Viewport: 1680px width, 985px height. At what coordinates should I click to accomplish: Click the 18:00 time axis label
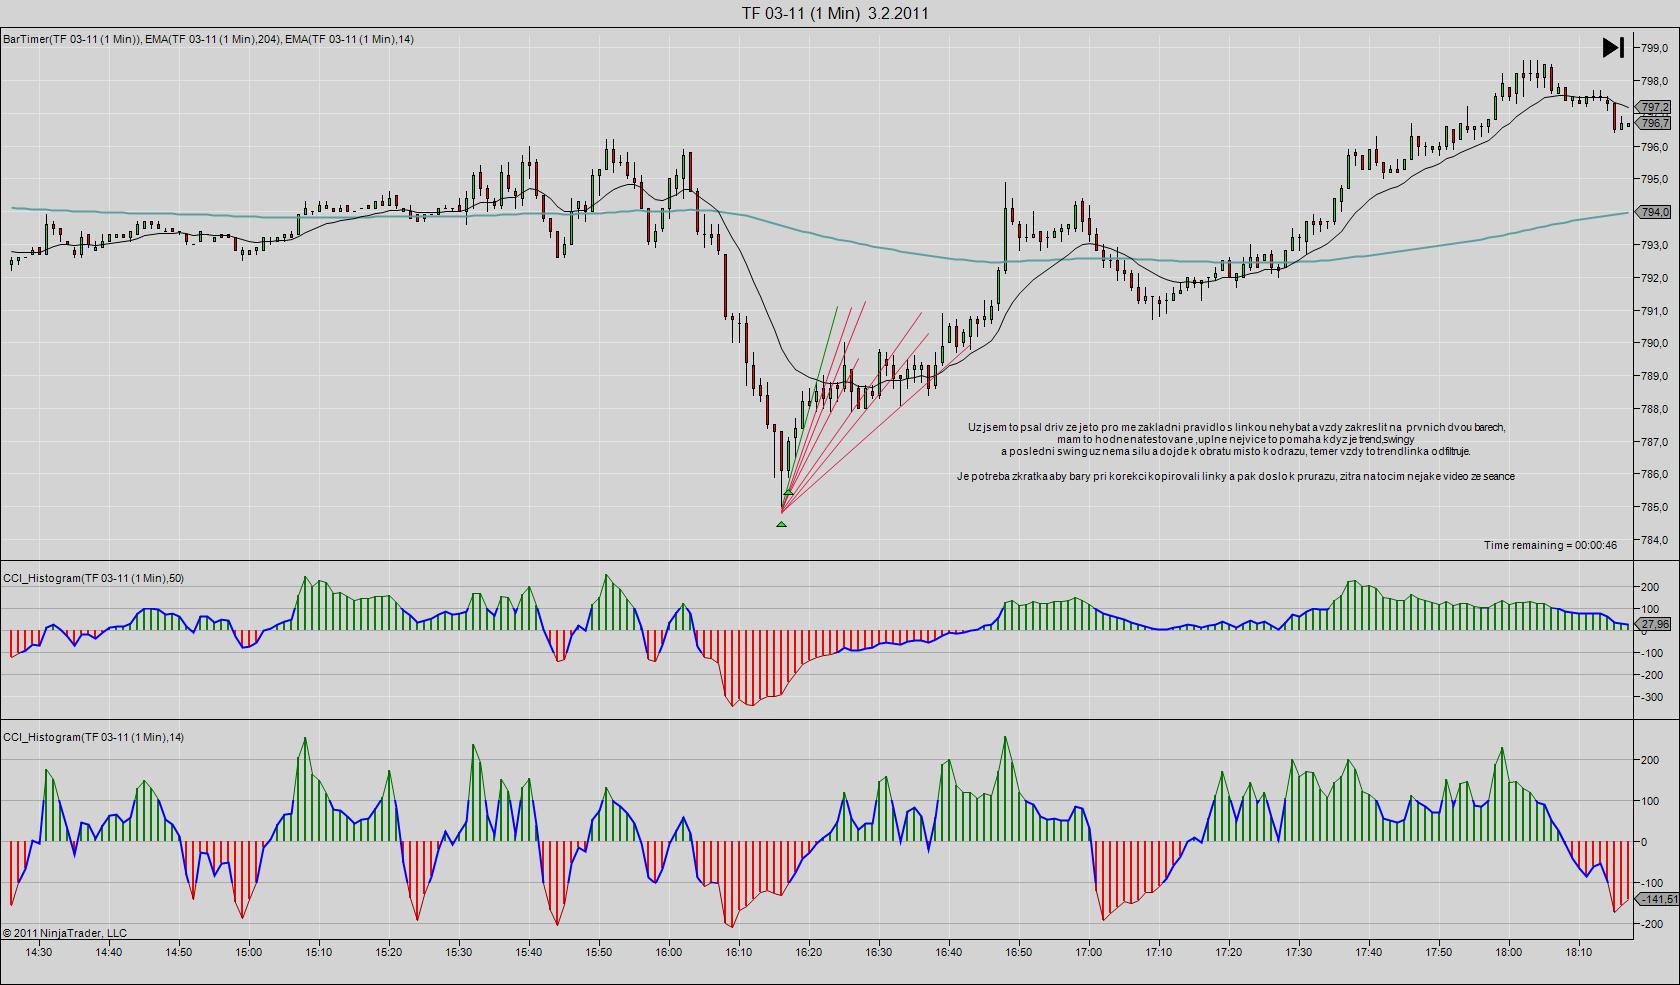tap(1508, 952)
